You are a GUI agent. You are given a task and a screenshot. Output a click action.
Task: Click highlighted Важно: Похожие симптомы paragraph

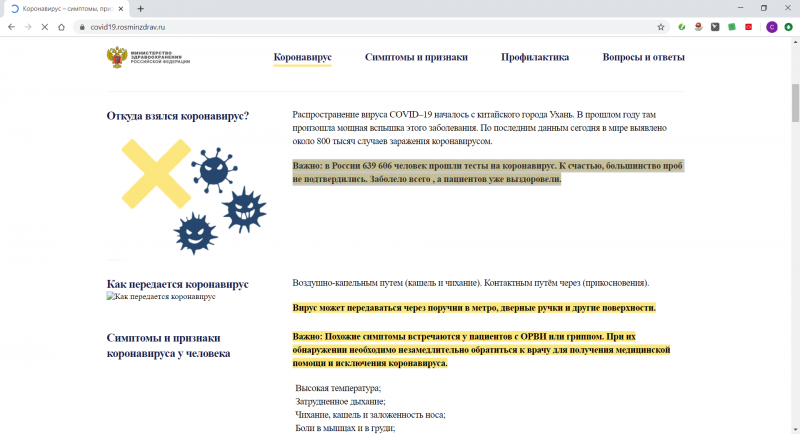[481, 350]
